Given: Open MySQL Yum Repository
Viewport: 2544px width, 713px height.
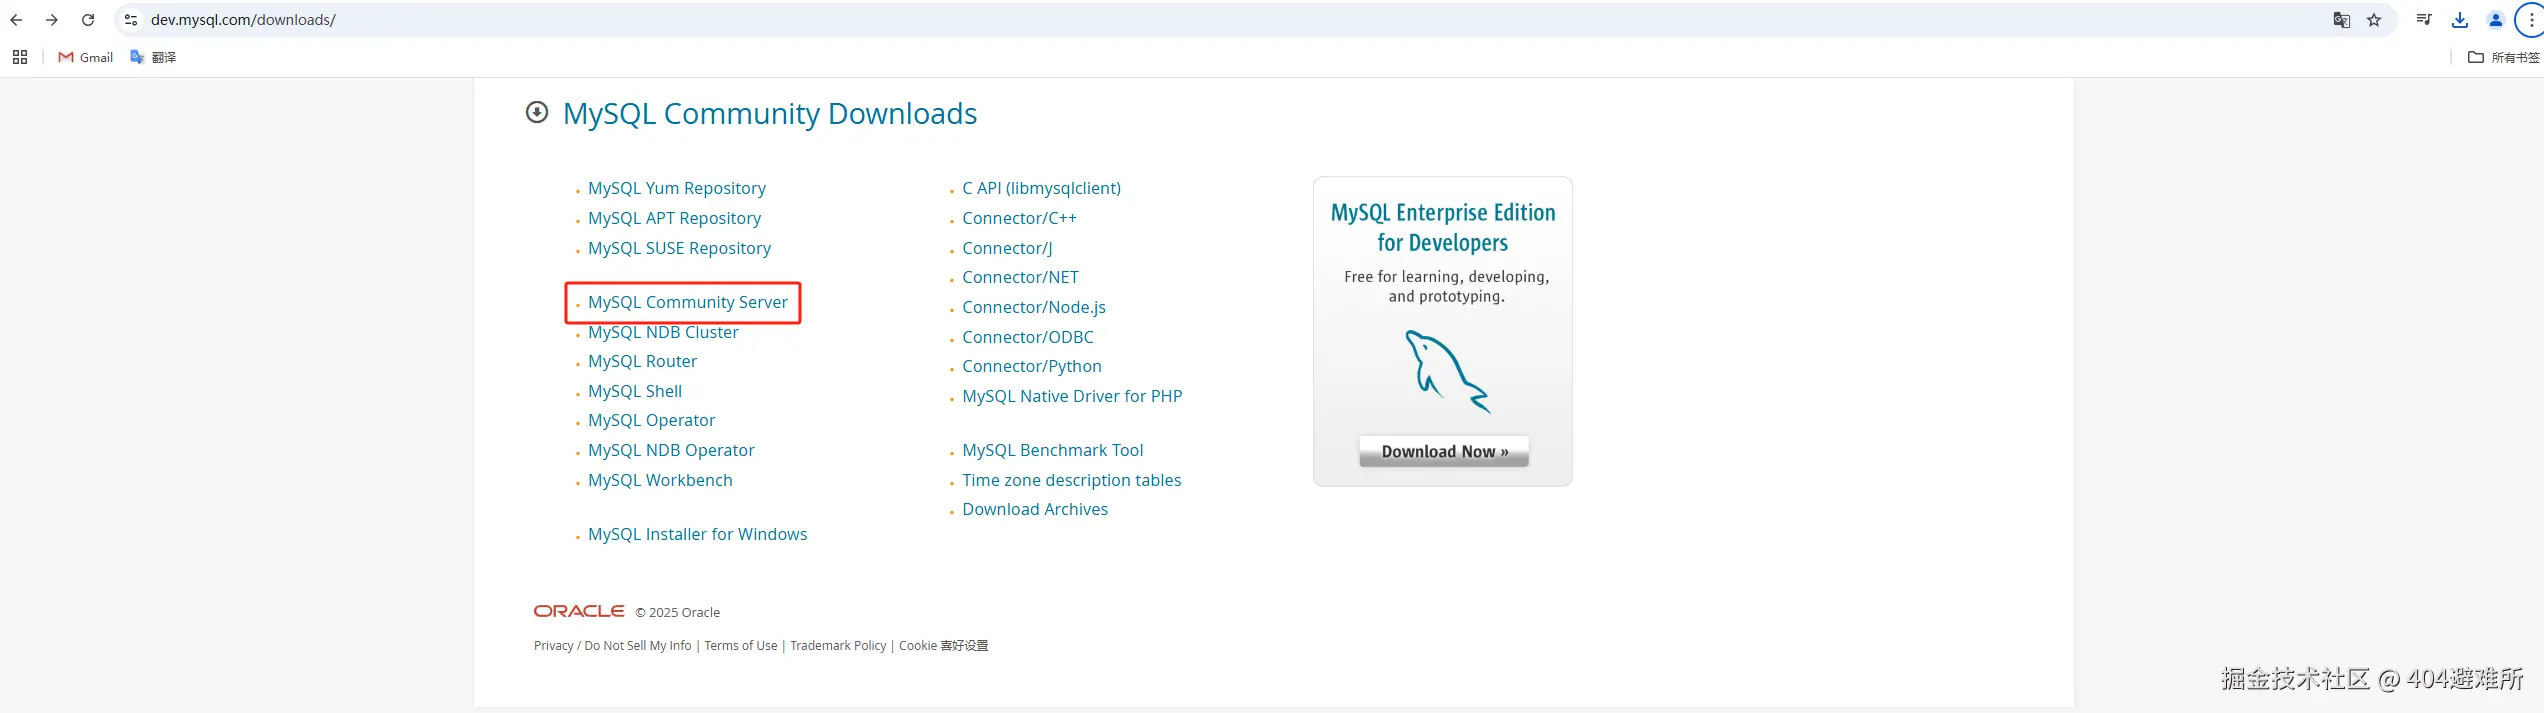Looking at the screenshot, I should tap(677, 188).
